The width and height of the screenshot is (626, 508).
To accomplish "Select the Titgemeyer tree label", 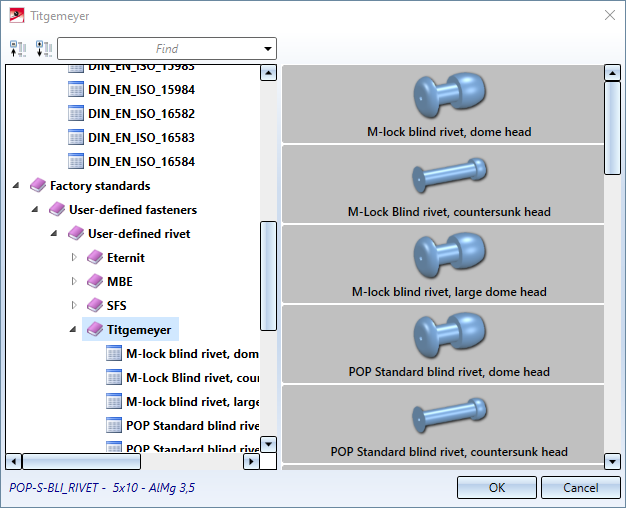I will tap(139, 329).
